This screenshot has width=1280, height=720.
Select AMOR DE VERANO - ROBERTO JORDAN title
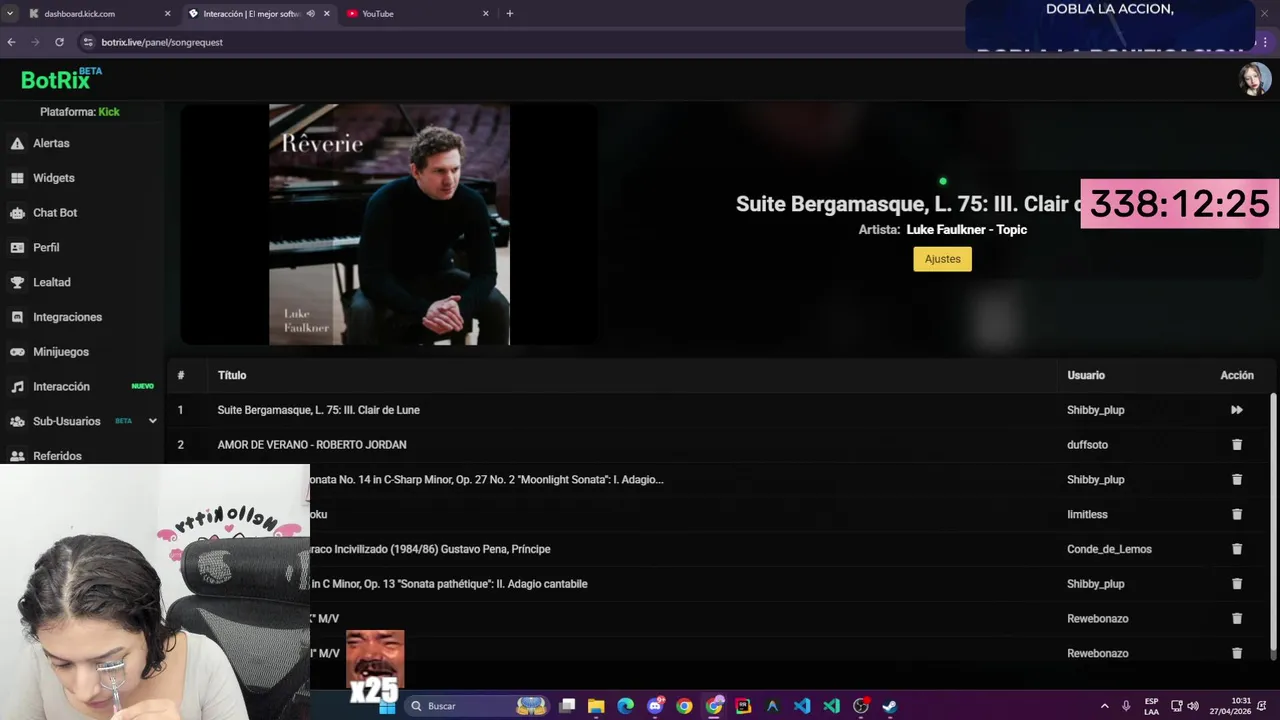(312, 445)
